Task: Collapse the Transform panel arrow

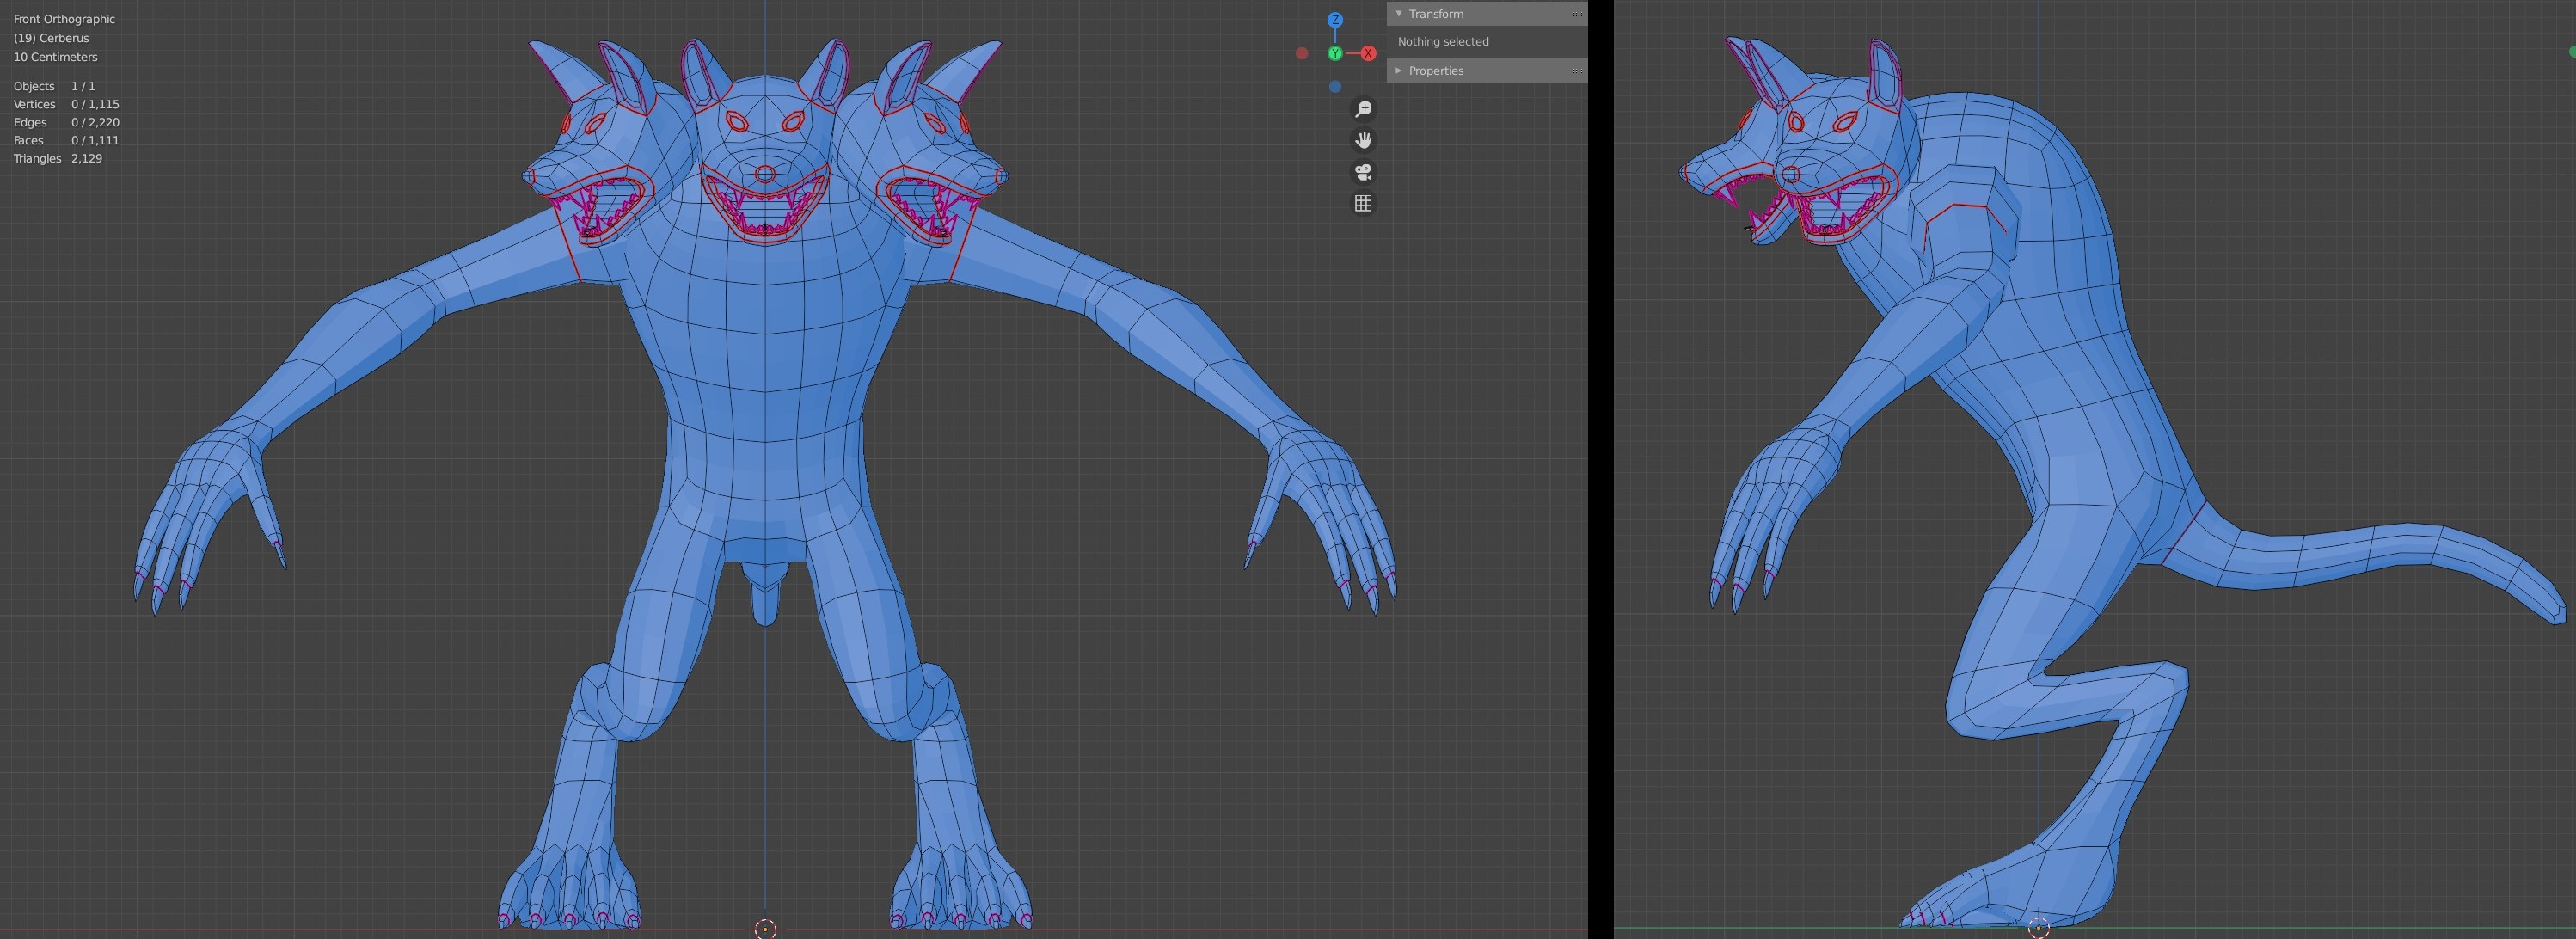Action: click(1399, 14)
